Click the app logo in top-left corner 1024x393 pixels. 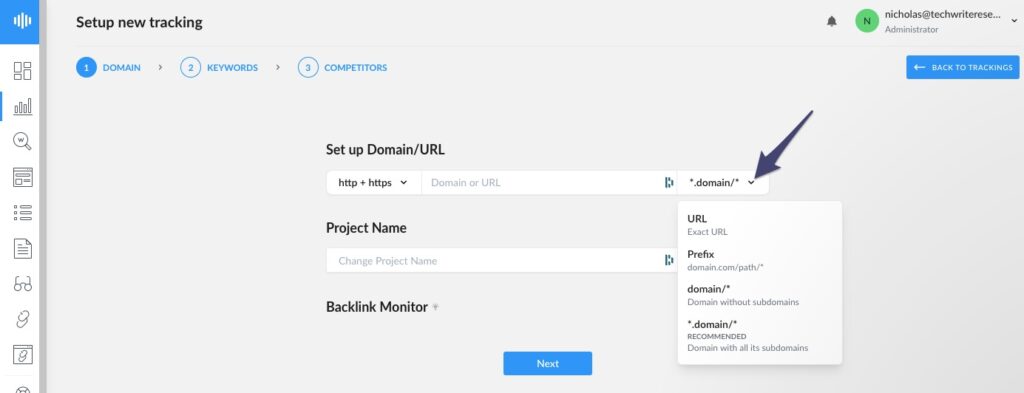[x=22, y=21]
